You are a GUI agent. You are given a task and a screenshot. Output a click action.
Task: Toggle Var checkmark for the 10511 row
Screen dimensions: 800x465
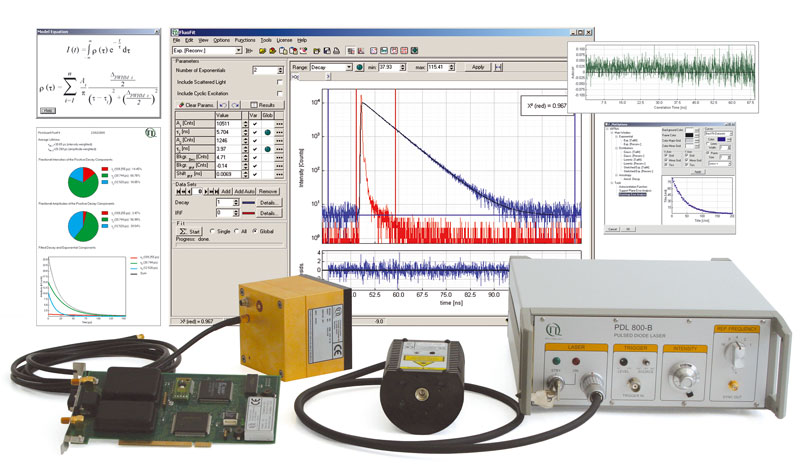(x=255, y=124)
